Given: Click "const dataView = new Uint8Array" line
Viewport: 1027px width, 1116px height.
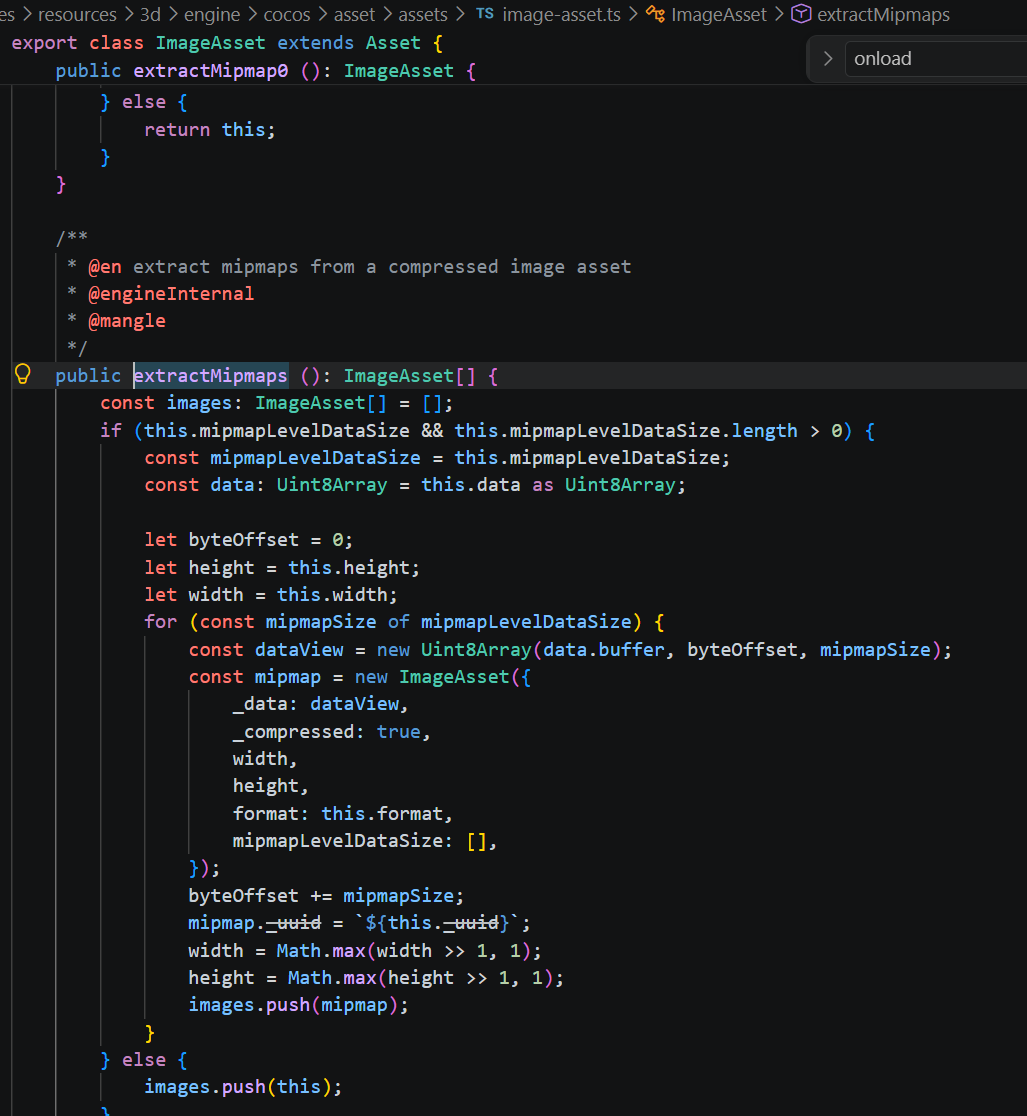Looking at the screenshot, I should (569, 650).
